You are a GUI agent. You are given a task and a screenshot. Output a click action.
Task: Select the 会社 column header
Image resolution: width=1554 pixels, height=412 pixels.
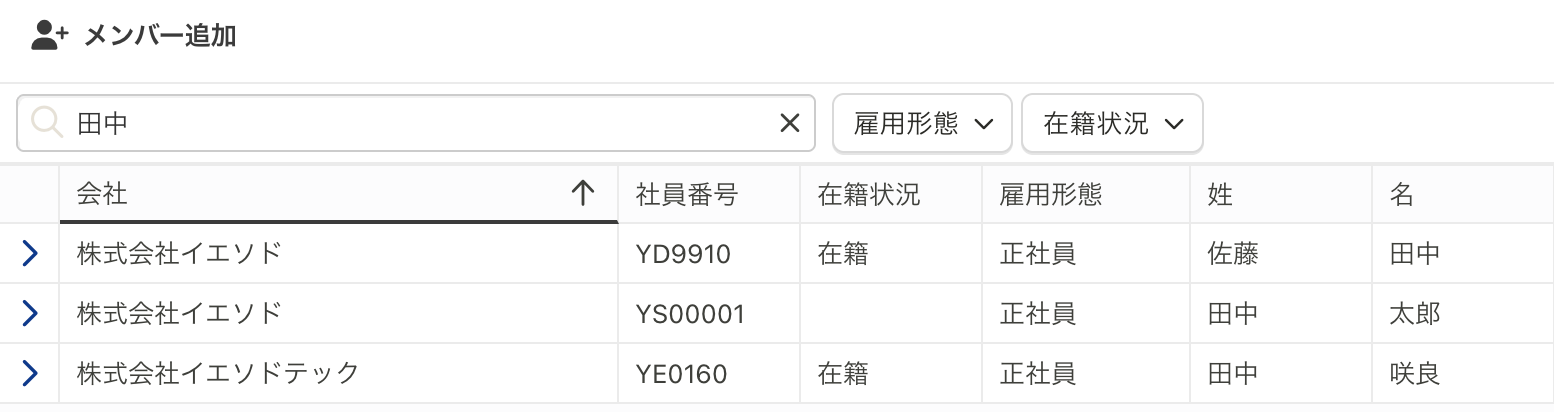(339, 194)
